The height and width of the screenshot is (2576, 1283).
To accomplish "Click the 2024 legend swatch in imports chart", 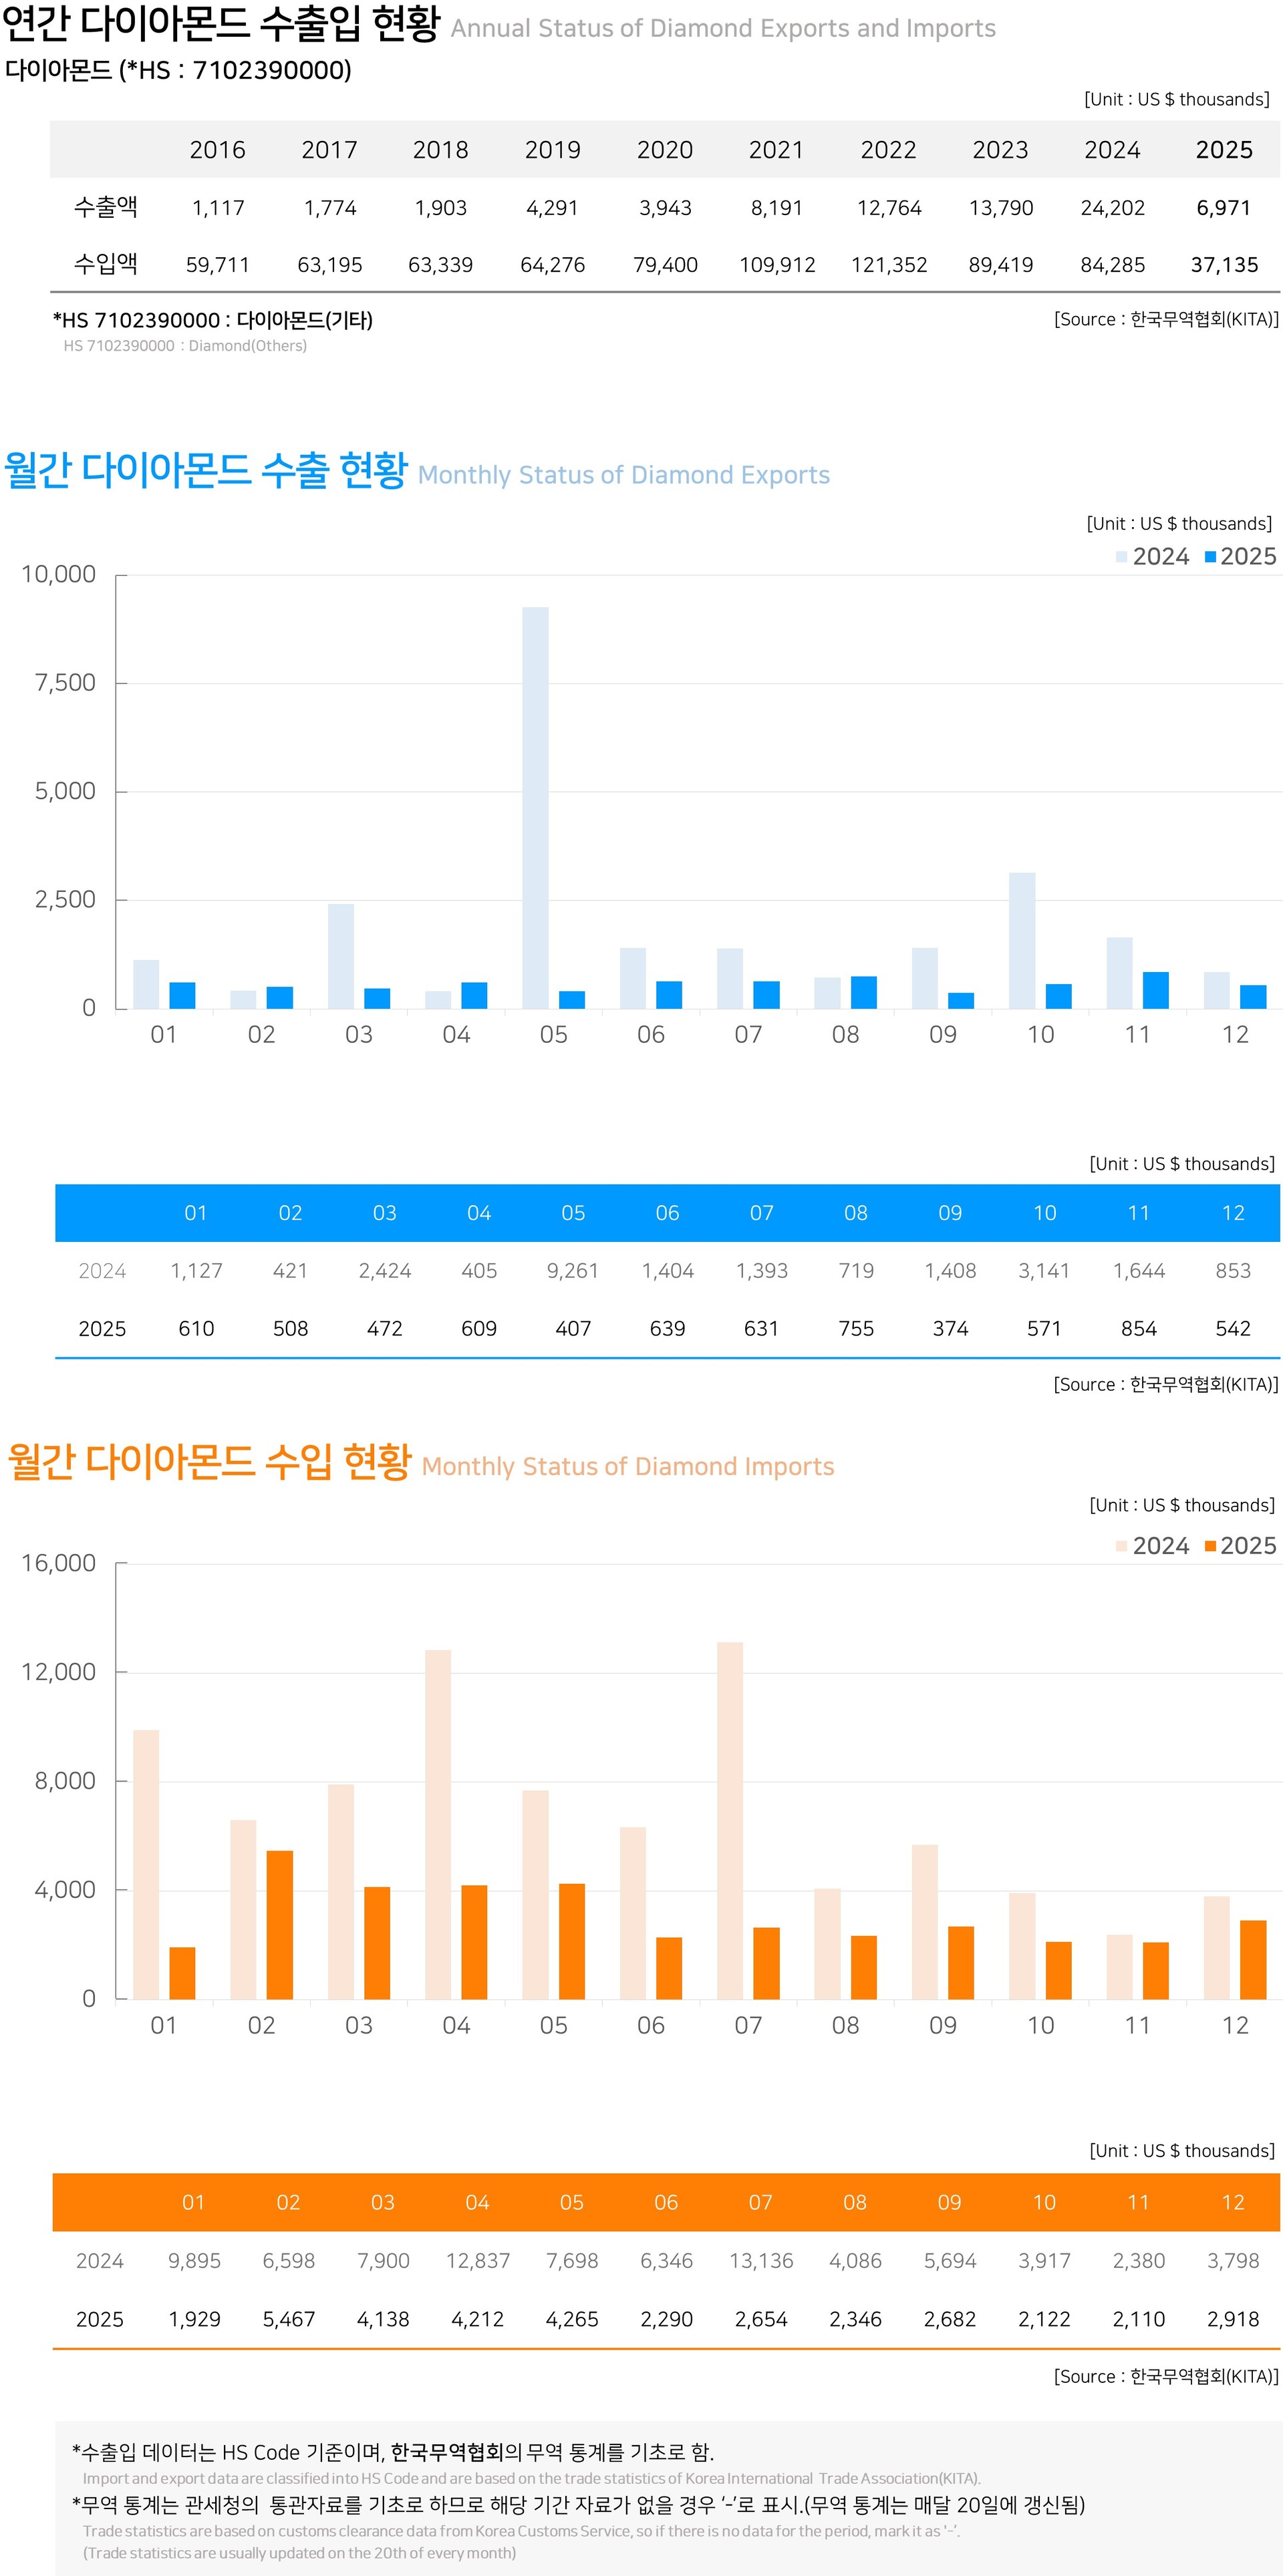I will click(1122, 1546).
